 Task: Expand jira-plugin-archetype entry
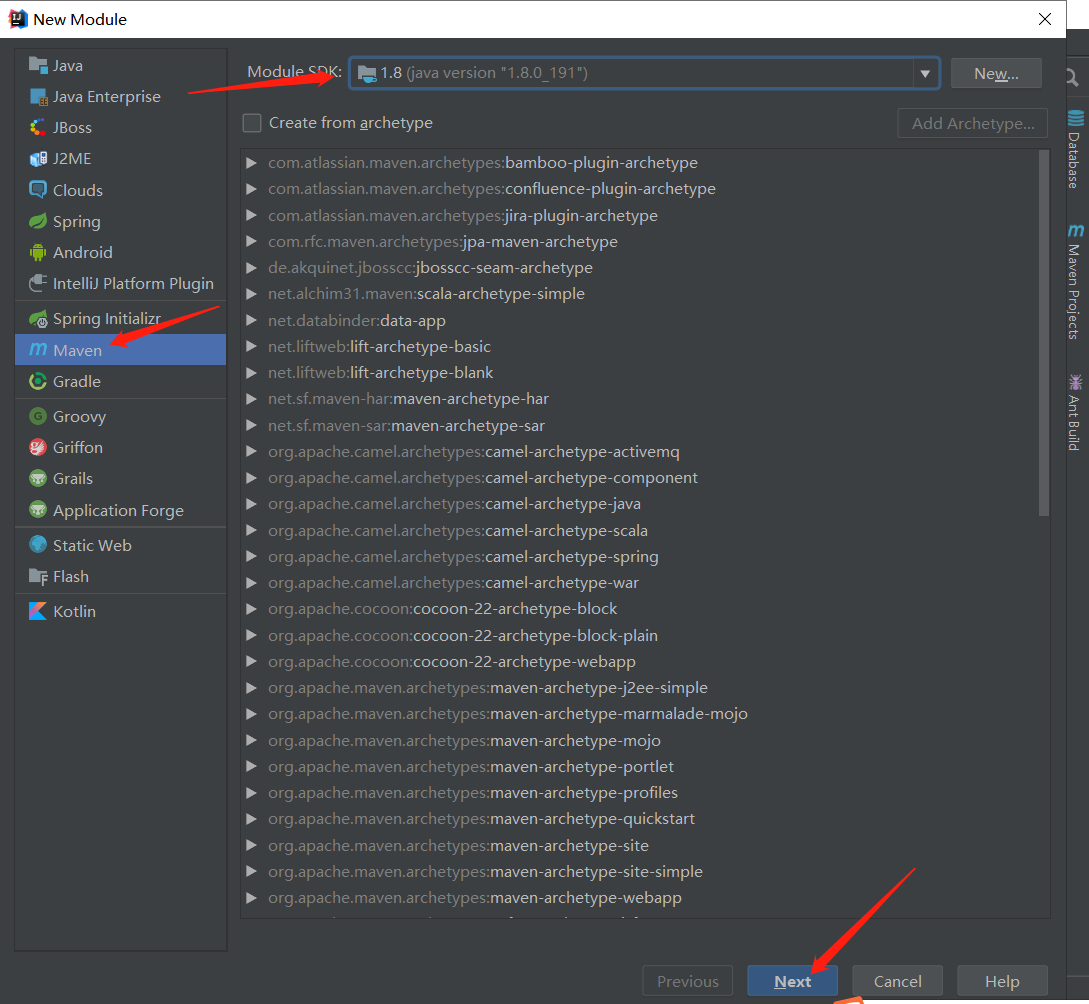[x=251, y=215]
